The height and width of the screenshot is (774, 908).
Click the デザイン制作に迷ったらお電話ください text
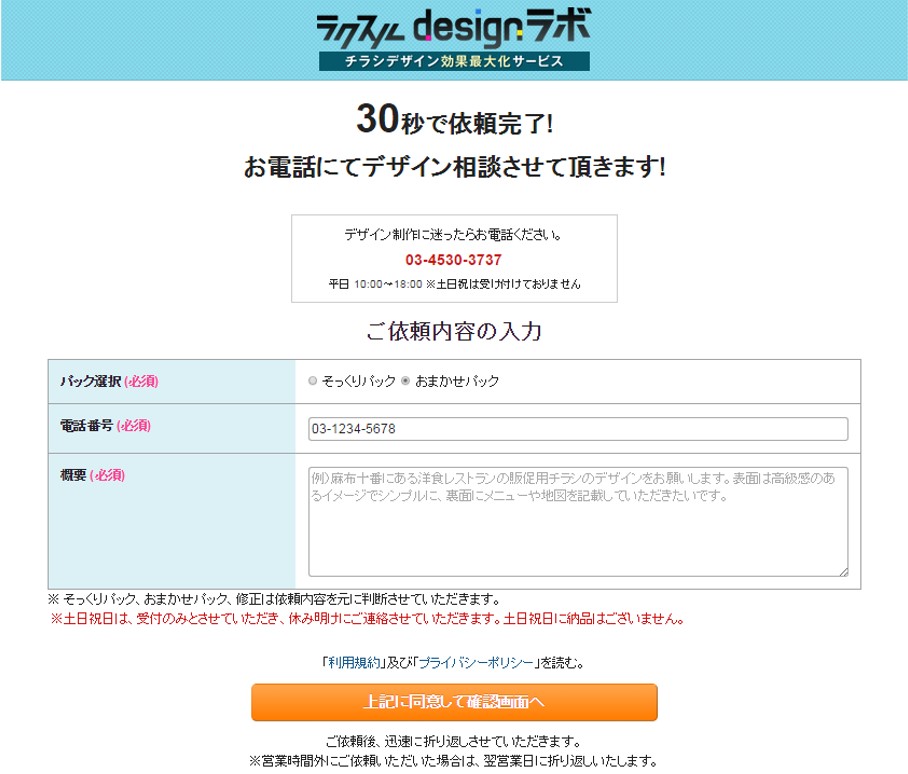[453, 236]
